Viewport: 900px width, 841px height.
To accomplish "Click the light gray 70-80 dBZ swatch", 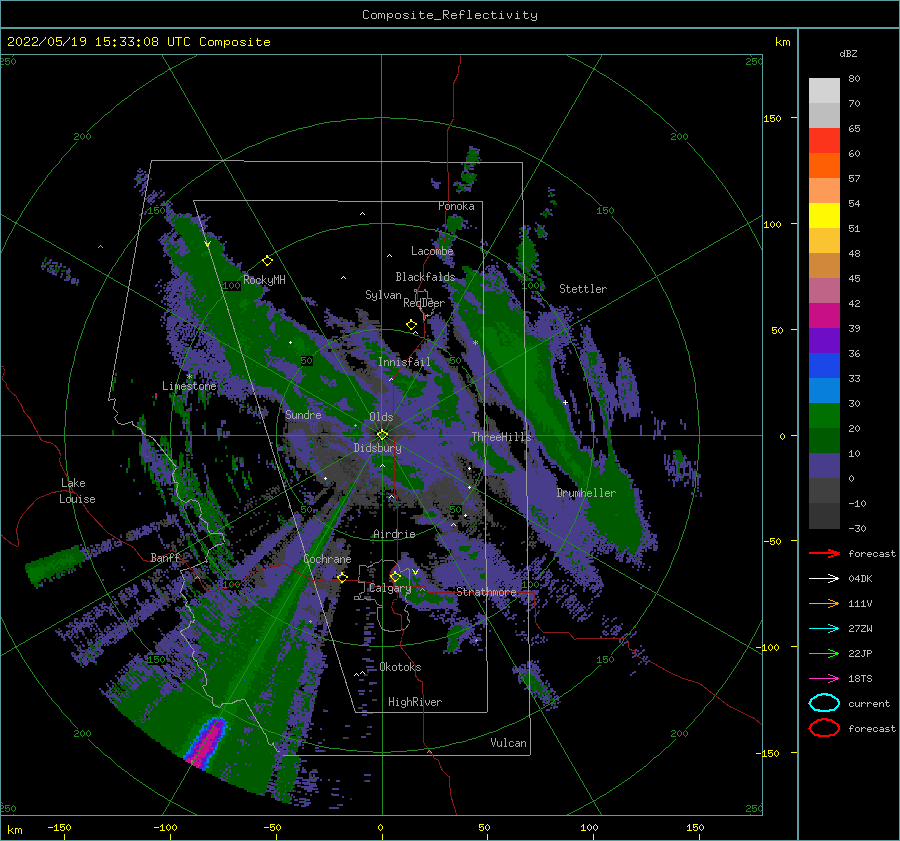I will click(x=824, y=91).
